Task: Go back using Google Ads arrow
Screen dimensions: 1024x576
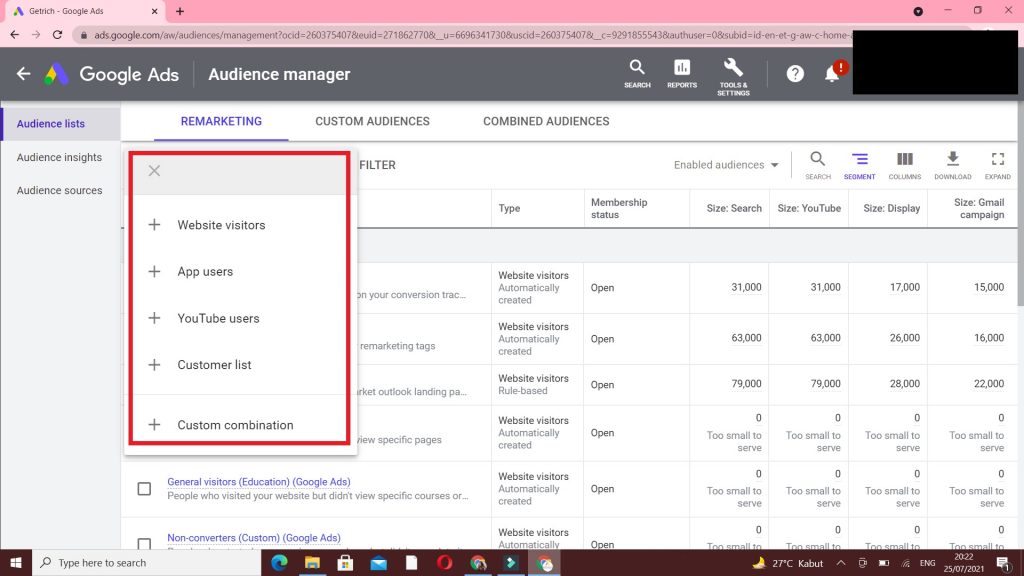Action: click(x=24, y=74)
